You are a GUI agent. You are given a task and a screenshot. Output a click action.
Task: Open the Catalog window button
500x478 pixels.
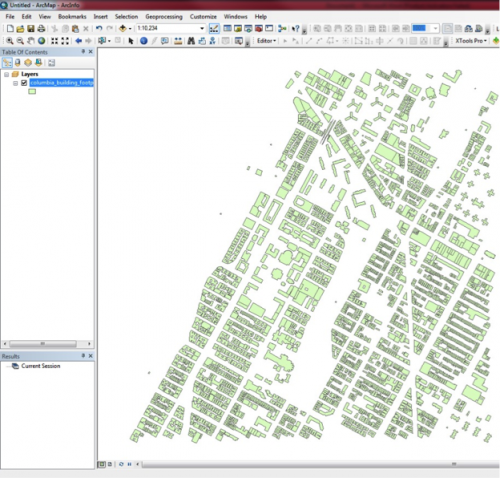[238, 29]
